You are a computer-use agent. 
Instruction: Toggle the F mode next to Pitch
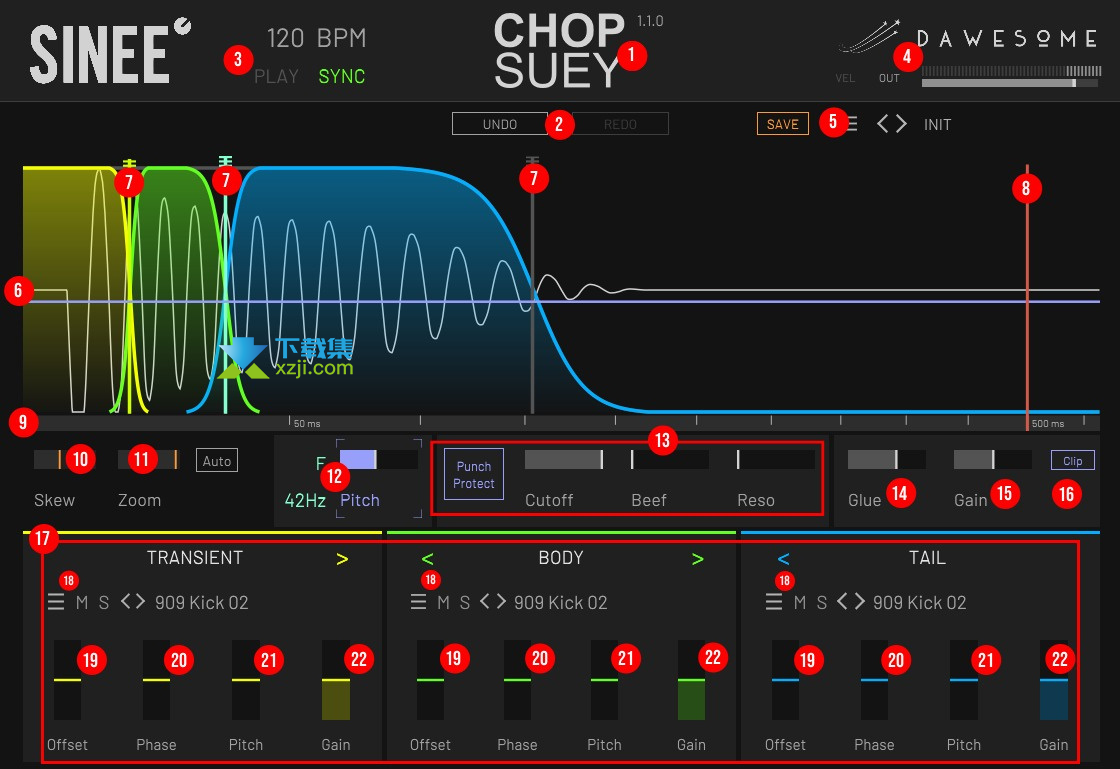coord(321,463)
